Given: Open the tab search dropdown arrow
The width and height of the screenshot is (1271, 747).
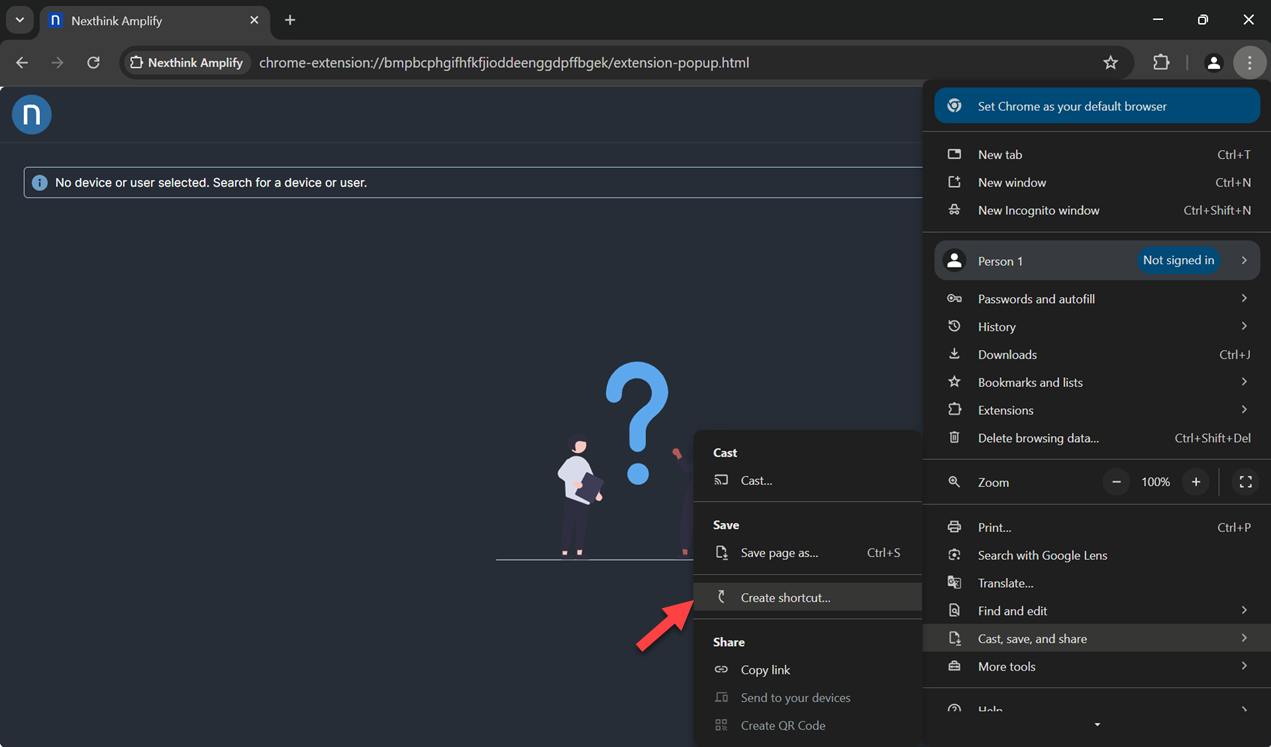Looking at the screenshot, I should (19, 20).
